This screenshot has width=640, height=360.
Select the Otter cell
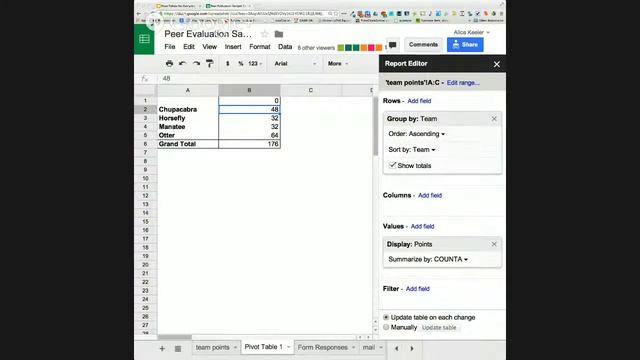(188, 135)
